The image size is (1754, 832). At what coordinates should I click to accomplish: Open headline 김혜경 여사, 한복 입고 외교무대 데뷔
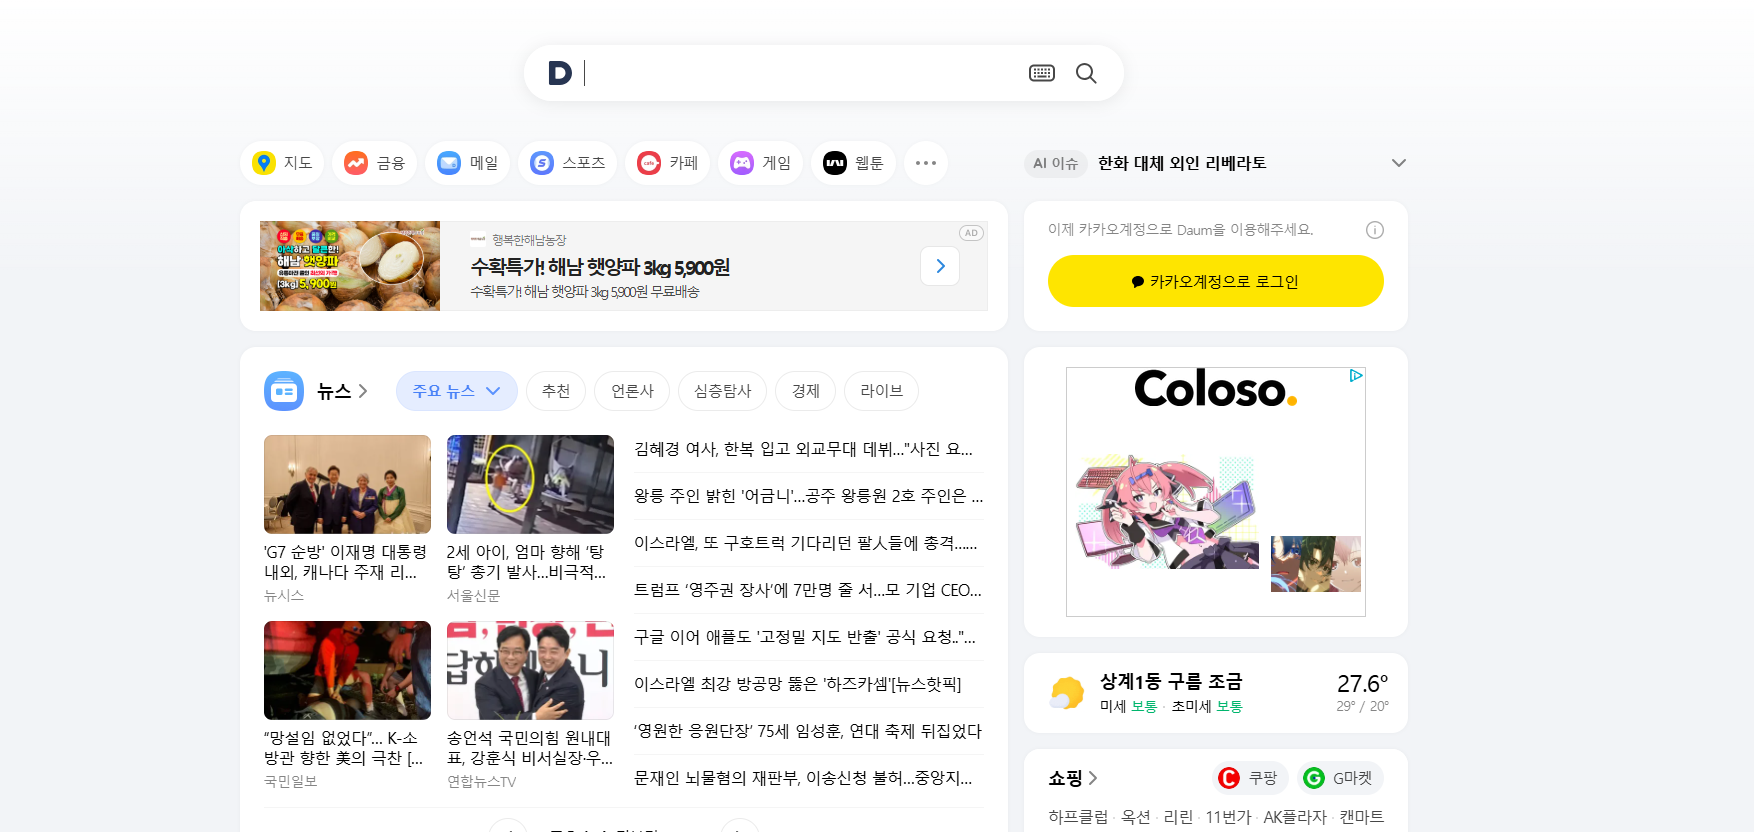click(803, 449)
